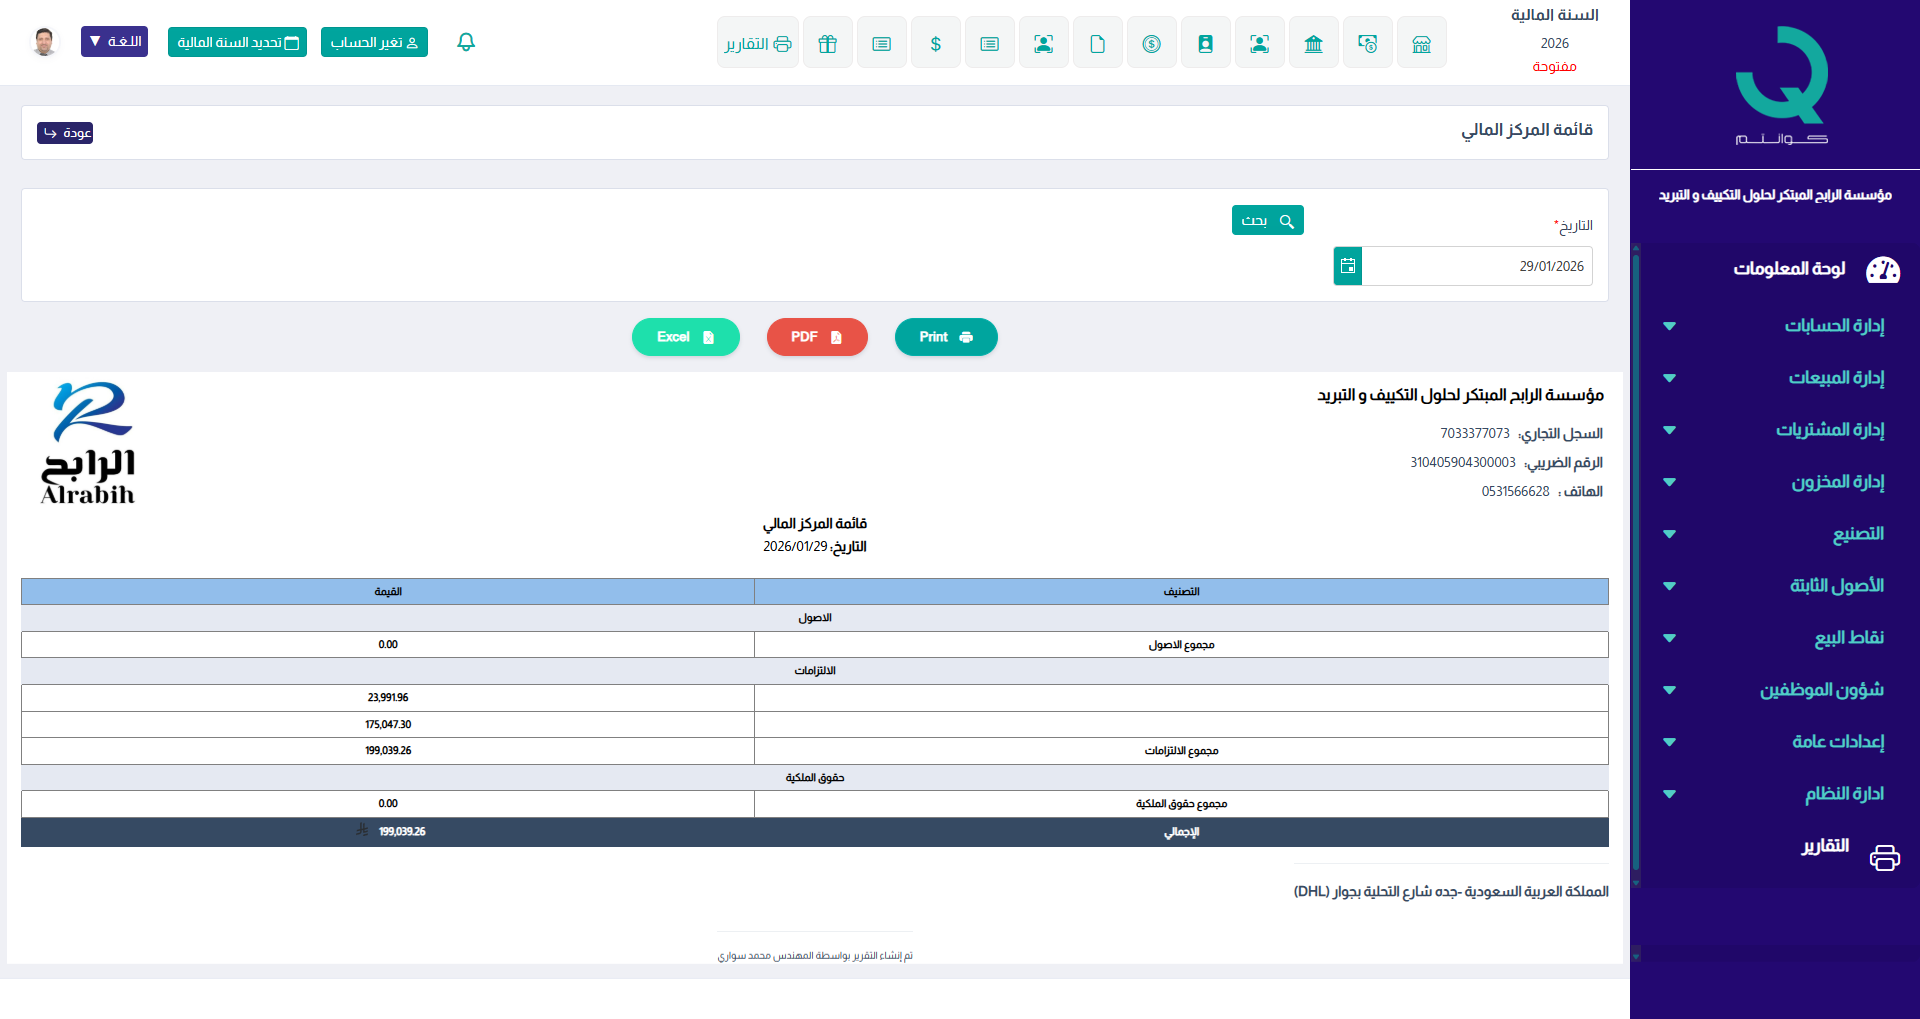
Task: Click the cash banknote with coin icon
Action: [1367, 43]
